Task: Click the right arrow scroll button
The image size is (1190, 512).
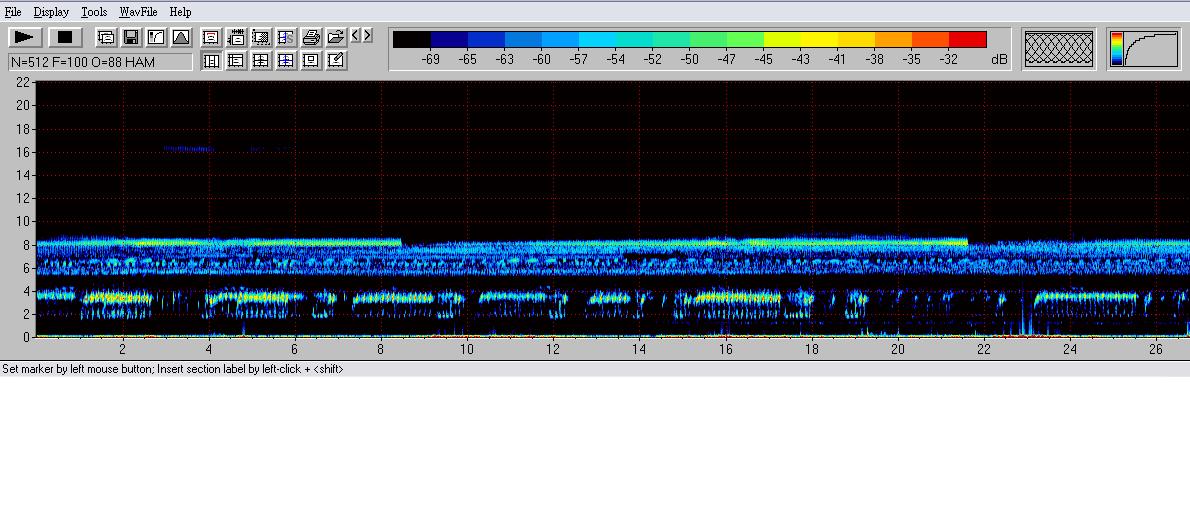Action: tap(367, 36)
